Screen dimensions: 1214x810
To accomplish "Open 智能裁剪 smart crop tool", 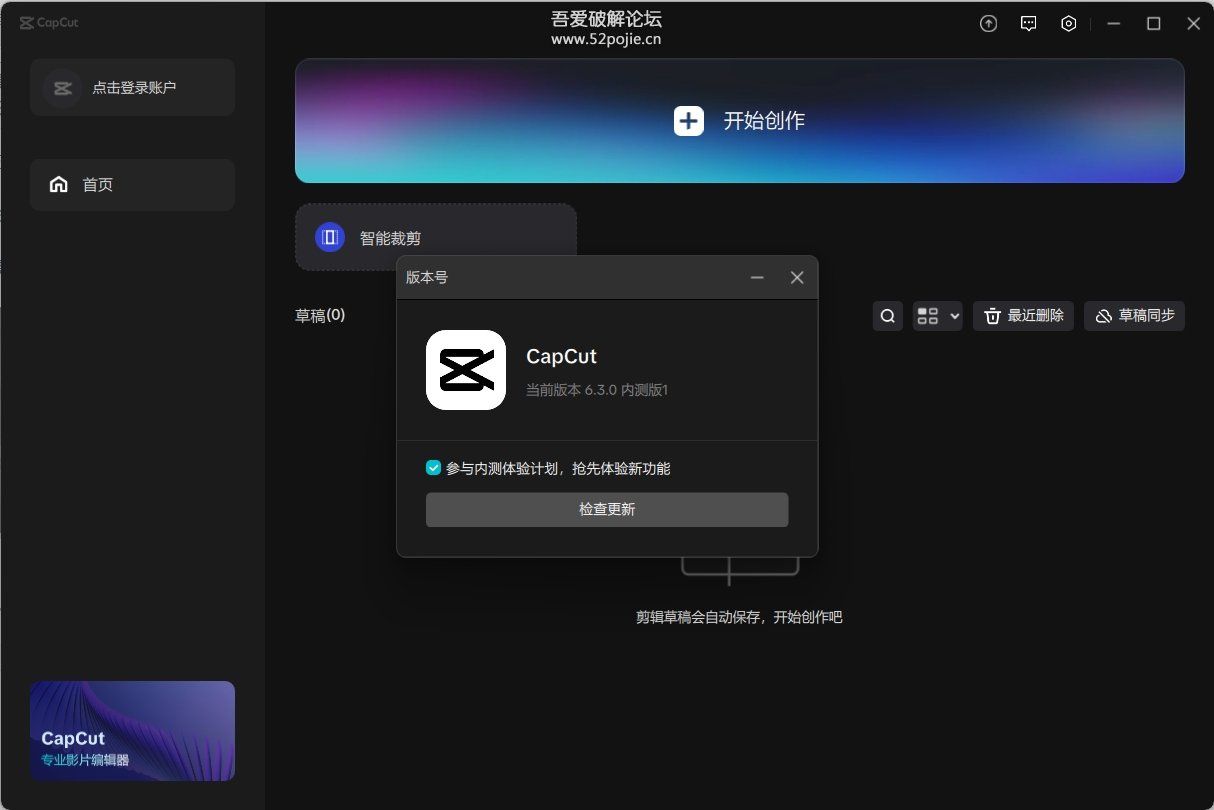I will [436, 237].
